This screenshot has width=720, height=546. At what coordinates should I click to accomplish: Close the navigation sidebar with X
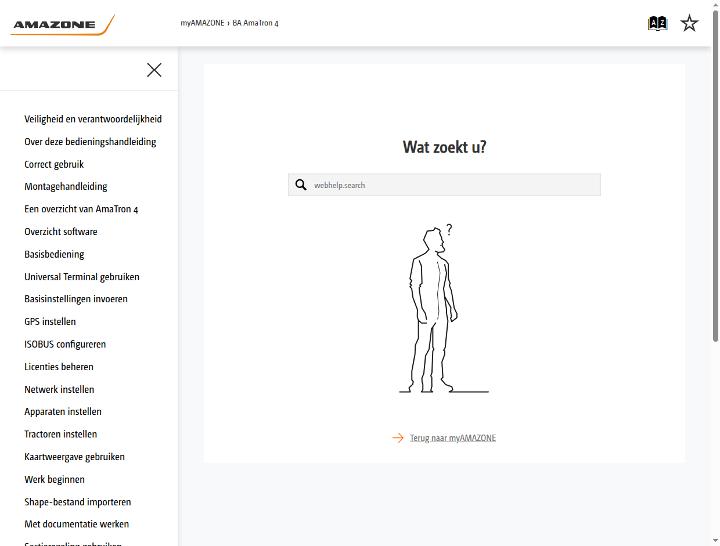[154, 70]
